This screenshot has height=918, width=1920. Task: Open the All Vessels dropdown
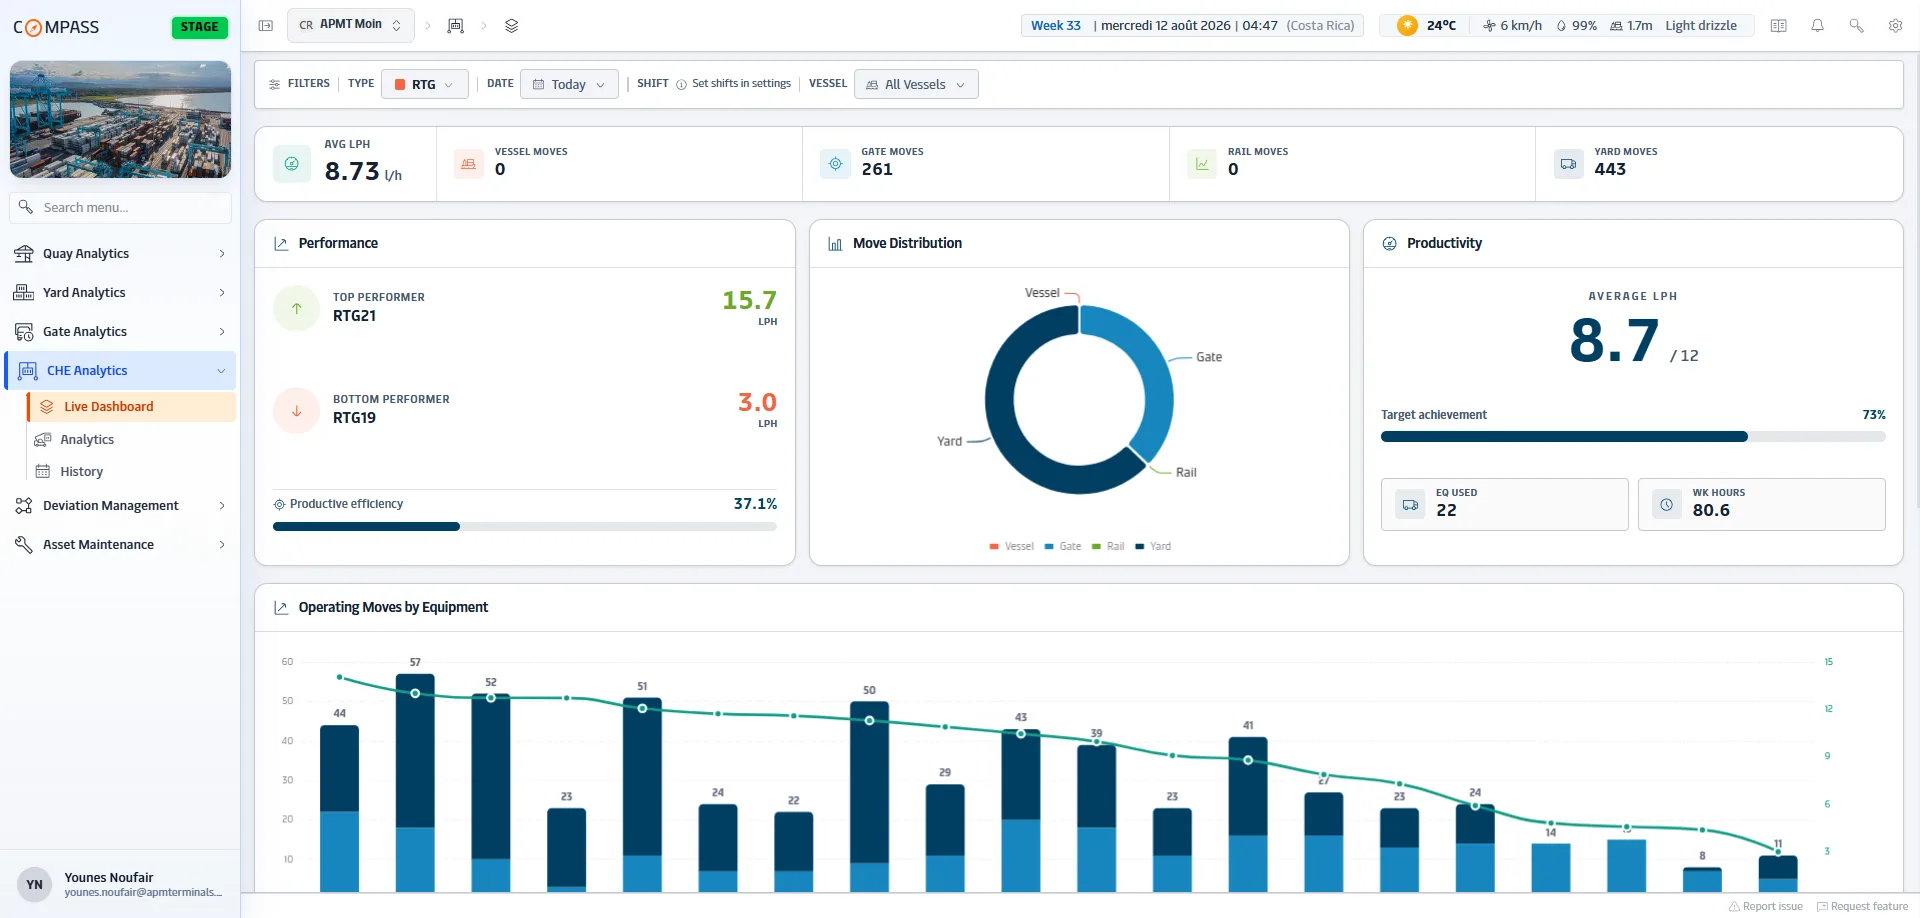tap(916, 85)
